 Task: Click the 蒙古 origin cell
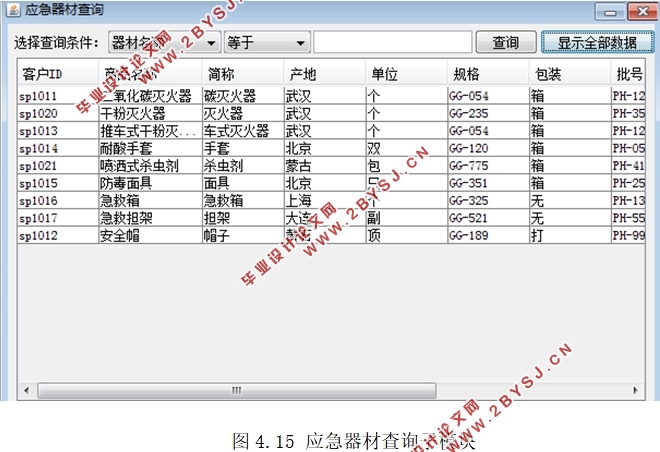pos(325,166)
